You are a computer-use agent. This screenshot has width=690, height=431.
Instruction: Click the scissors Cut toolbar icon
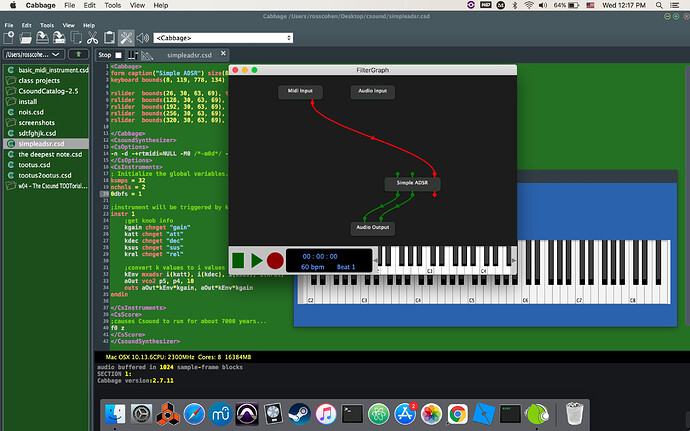point(92,38)
